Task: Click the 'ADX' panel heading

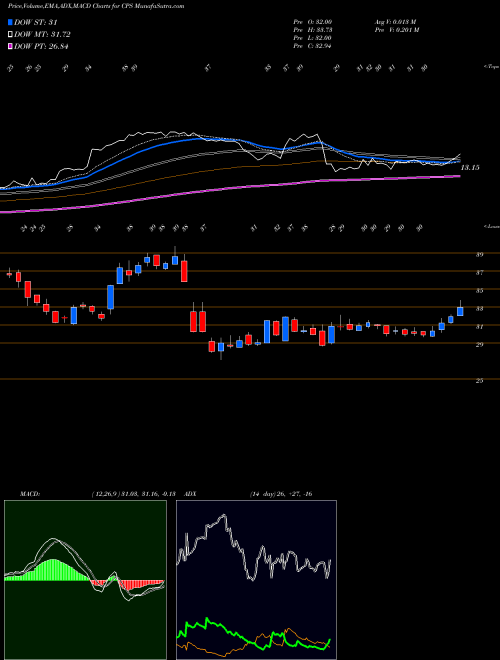Action: (191, 494)
